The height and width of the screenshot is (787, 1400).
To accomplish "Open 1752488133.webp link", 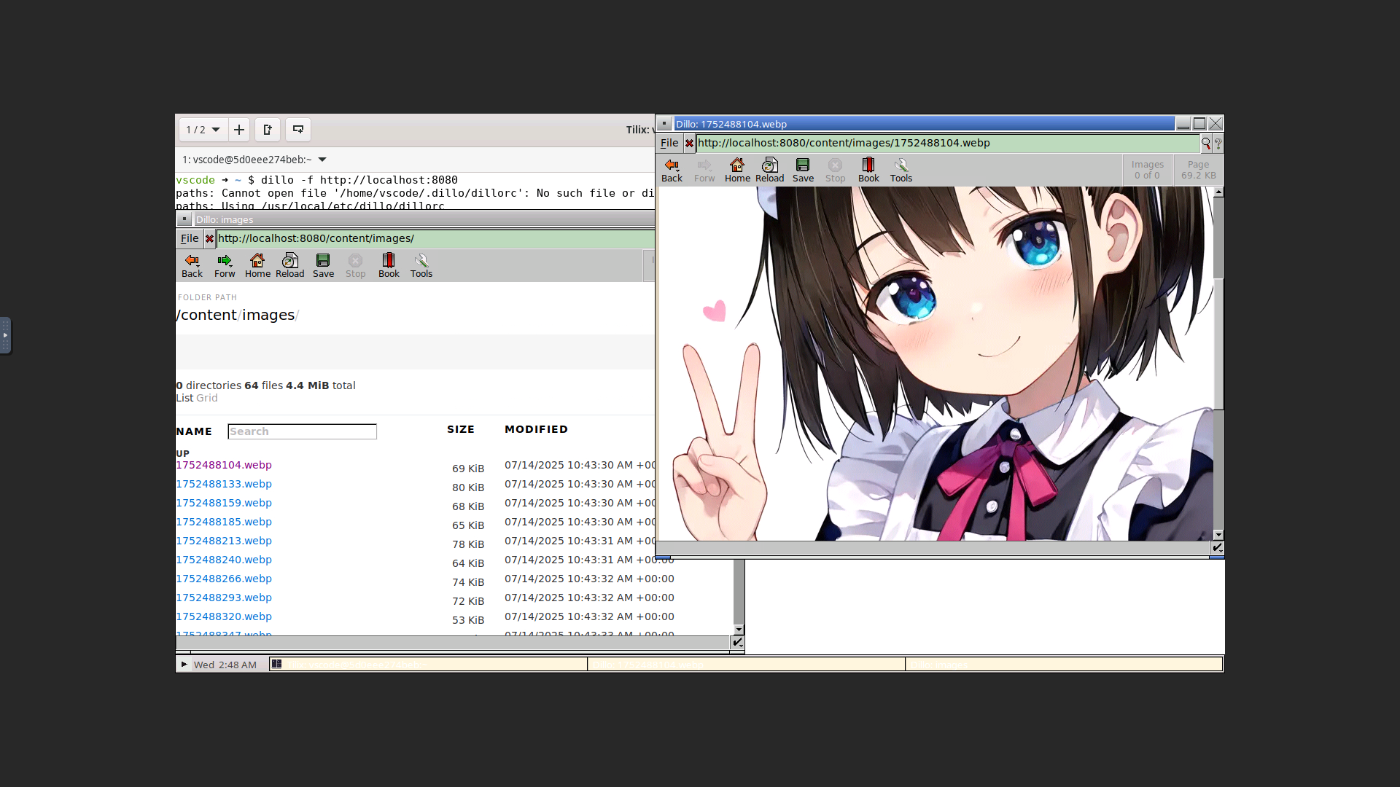I will pos(224,484).
